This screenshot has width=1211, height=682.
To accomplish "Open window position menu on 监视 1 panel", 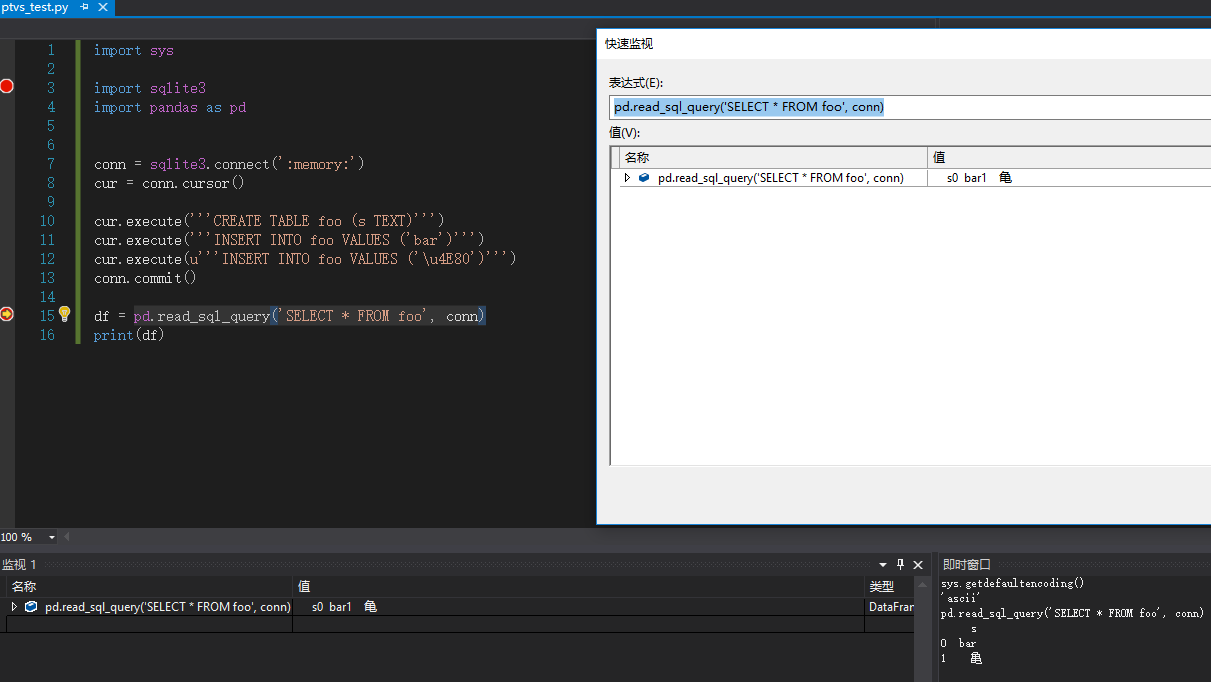I will tap(882, 564).
